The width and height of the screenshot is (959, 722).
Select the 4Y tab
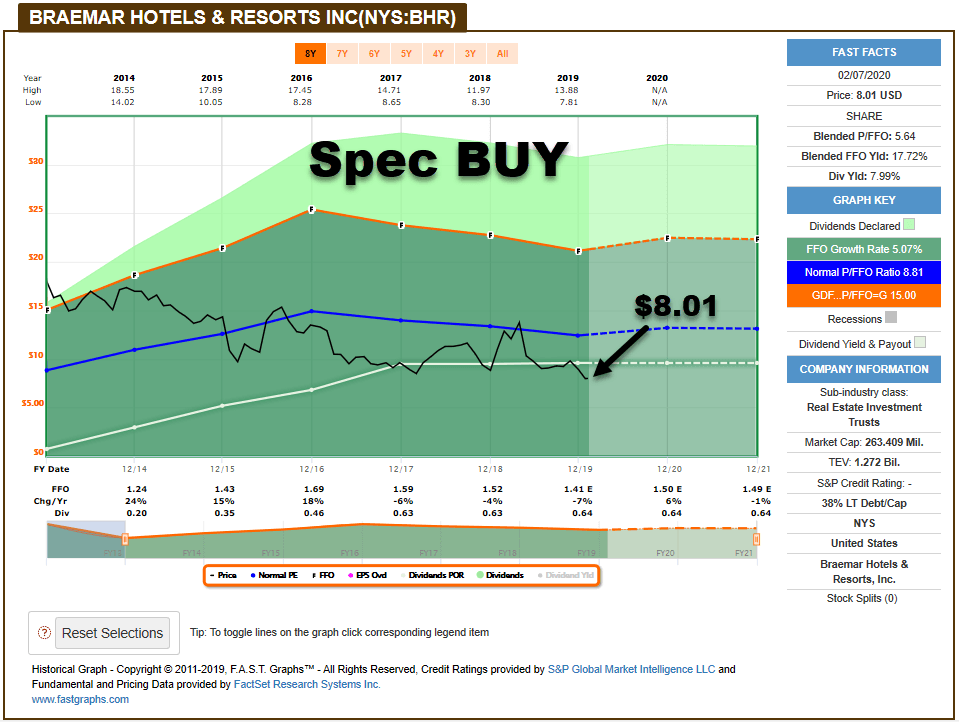438,55
